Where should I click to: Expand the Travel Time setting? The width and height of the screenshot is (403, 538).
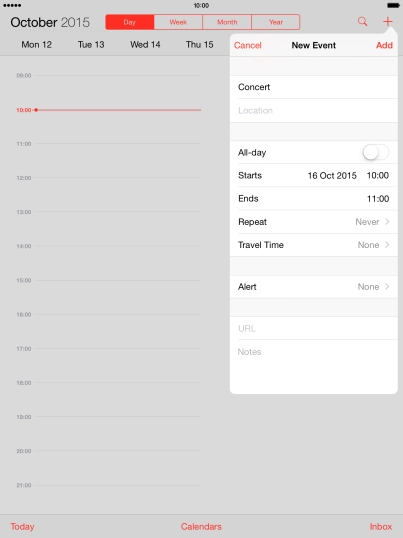(314, 245)
